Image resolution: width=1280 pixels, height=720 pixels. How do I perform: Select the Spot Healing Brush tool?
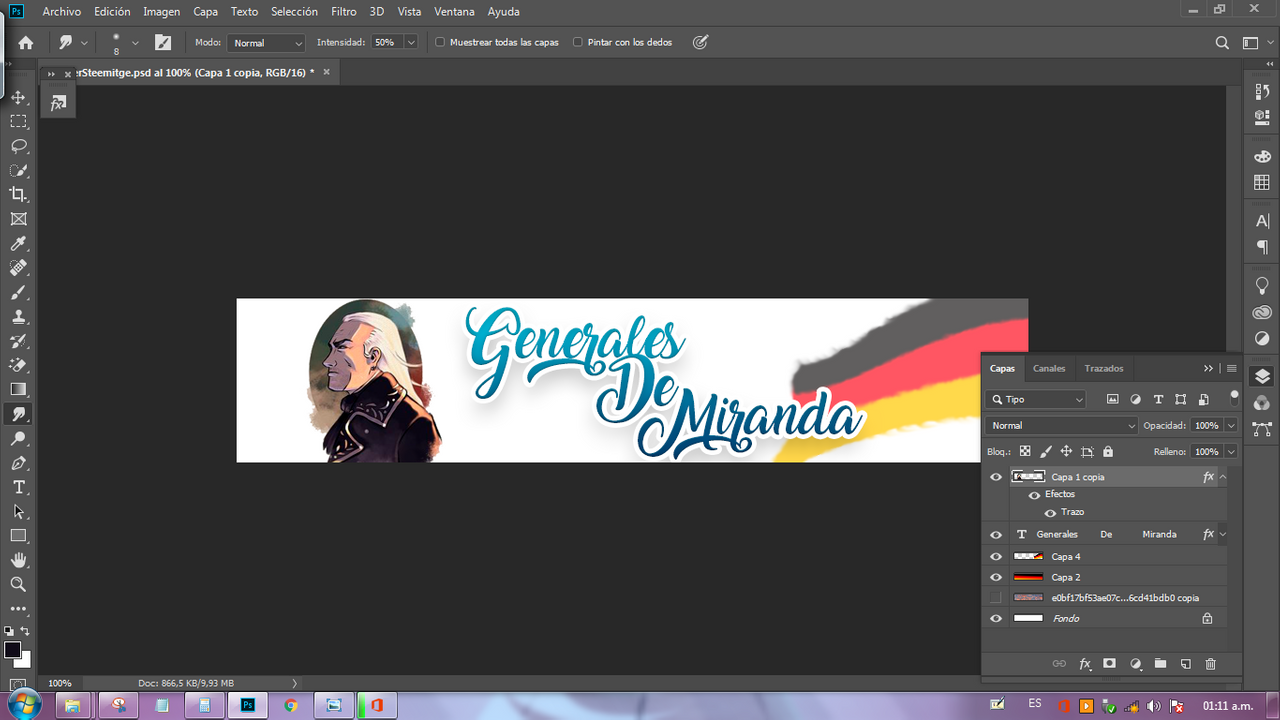18,268
